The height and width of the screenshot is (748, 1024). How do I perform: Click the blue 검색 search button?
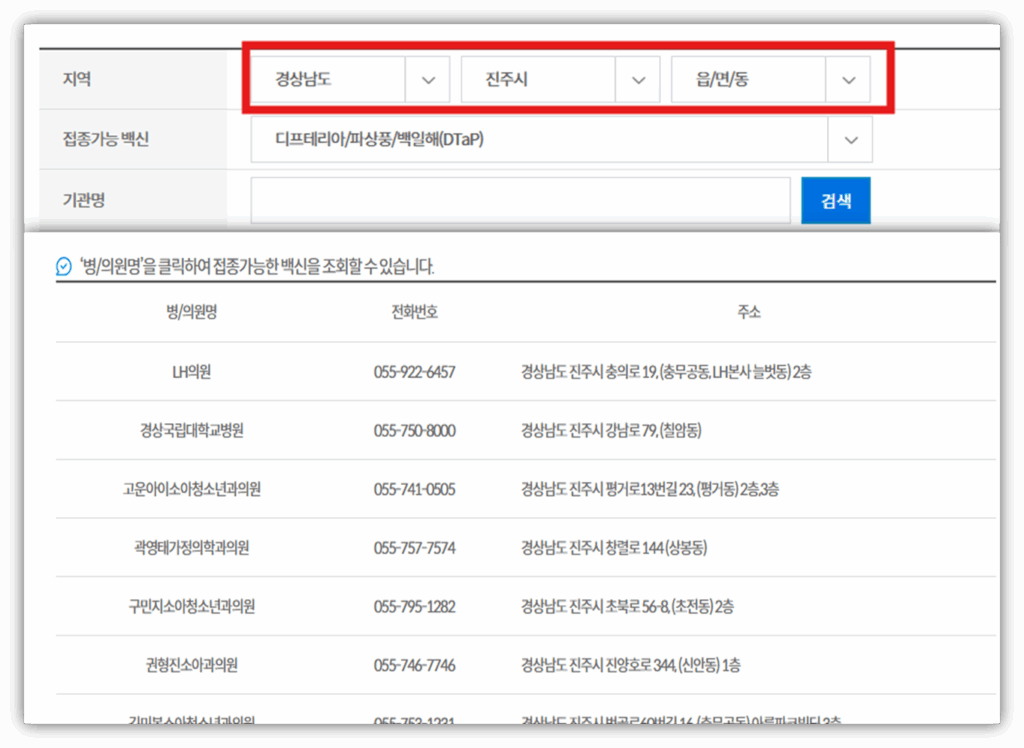click(836, 201)
